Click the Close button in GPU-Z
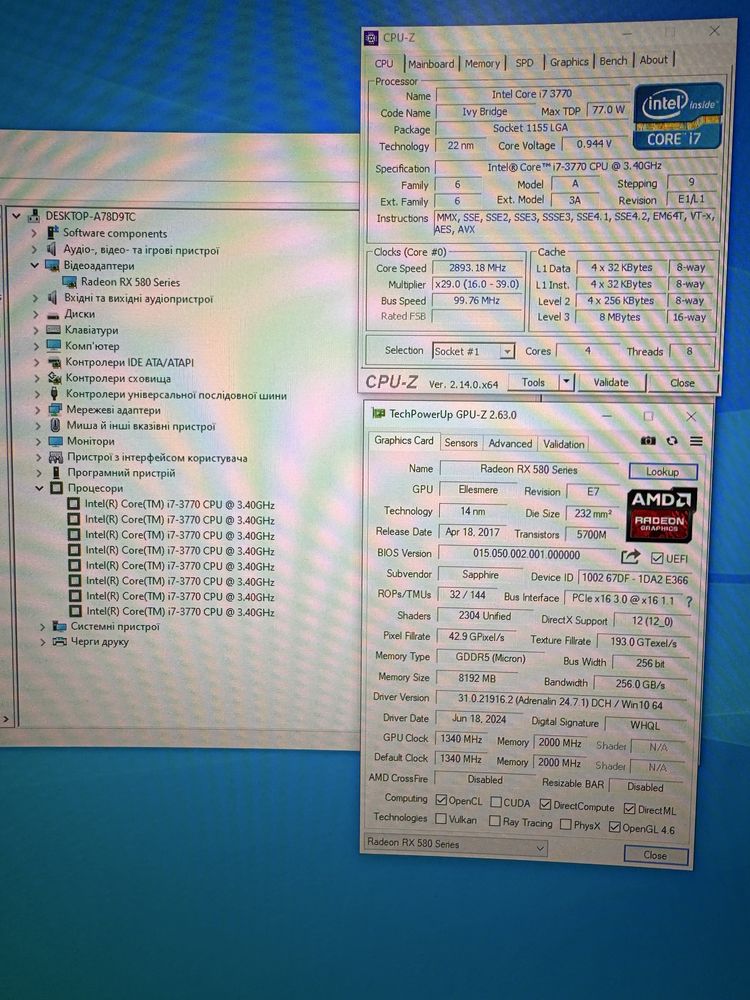The width and height of the screenshot is (750, 1000). click(656, 855)
